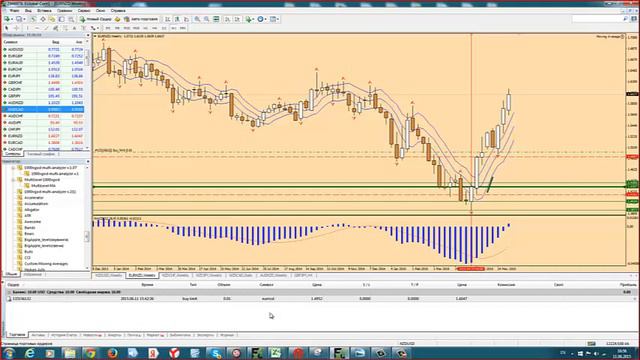Select Custom Moving Averages in Navigator
The width and height of the screenshot is (640, 360).
pyautogui.click(x=46, y=264)
